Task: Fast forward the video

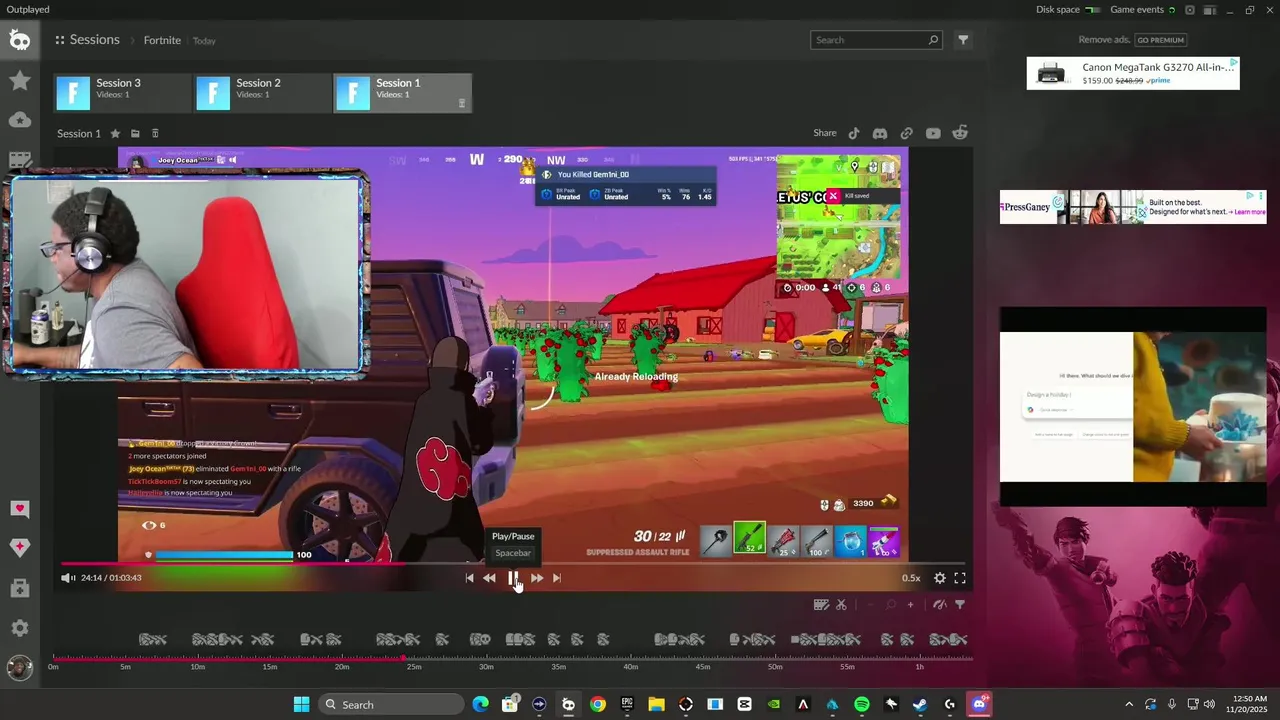Action: coord(537,577)
